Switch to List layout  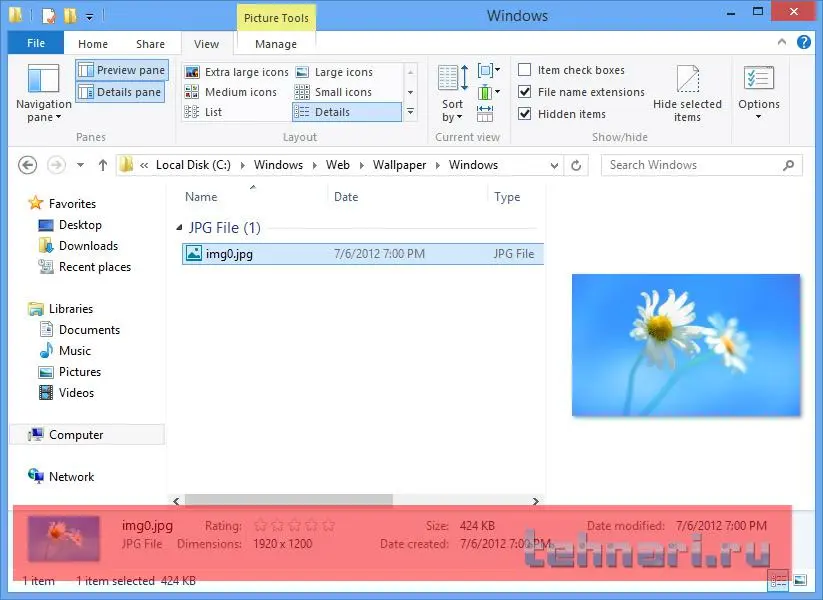click(204, 112)
